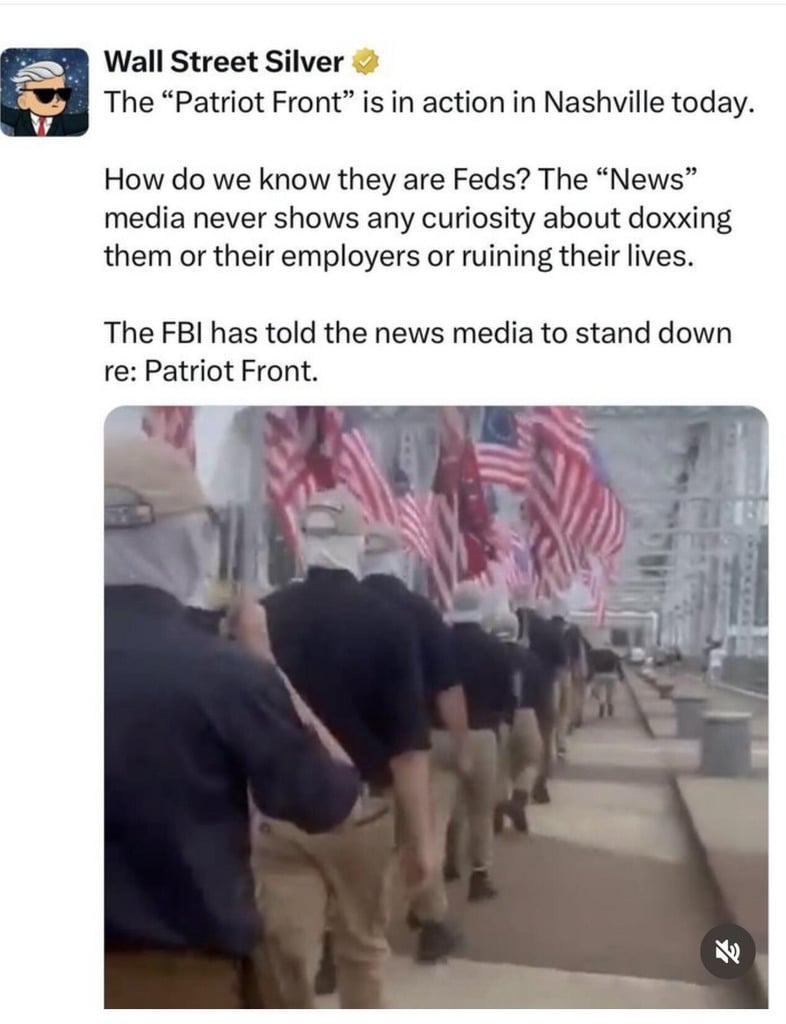Screen dimensions: 786x1024
Task: Select the line about Nashville today
Action: 430,103
